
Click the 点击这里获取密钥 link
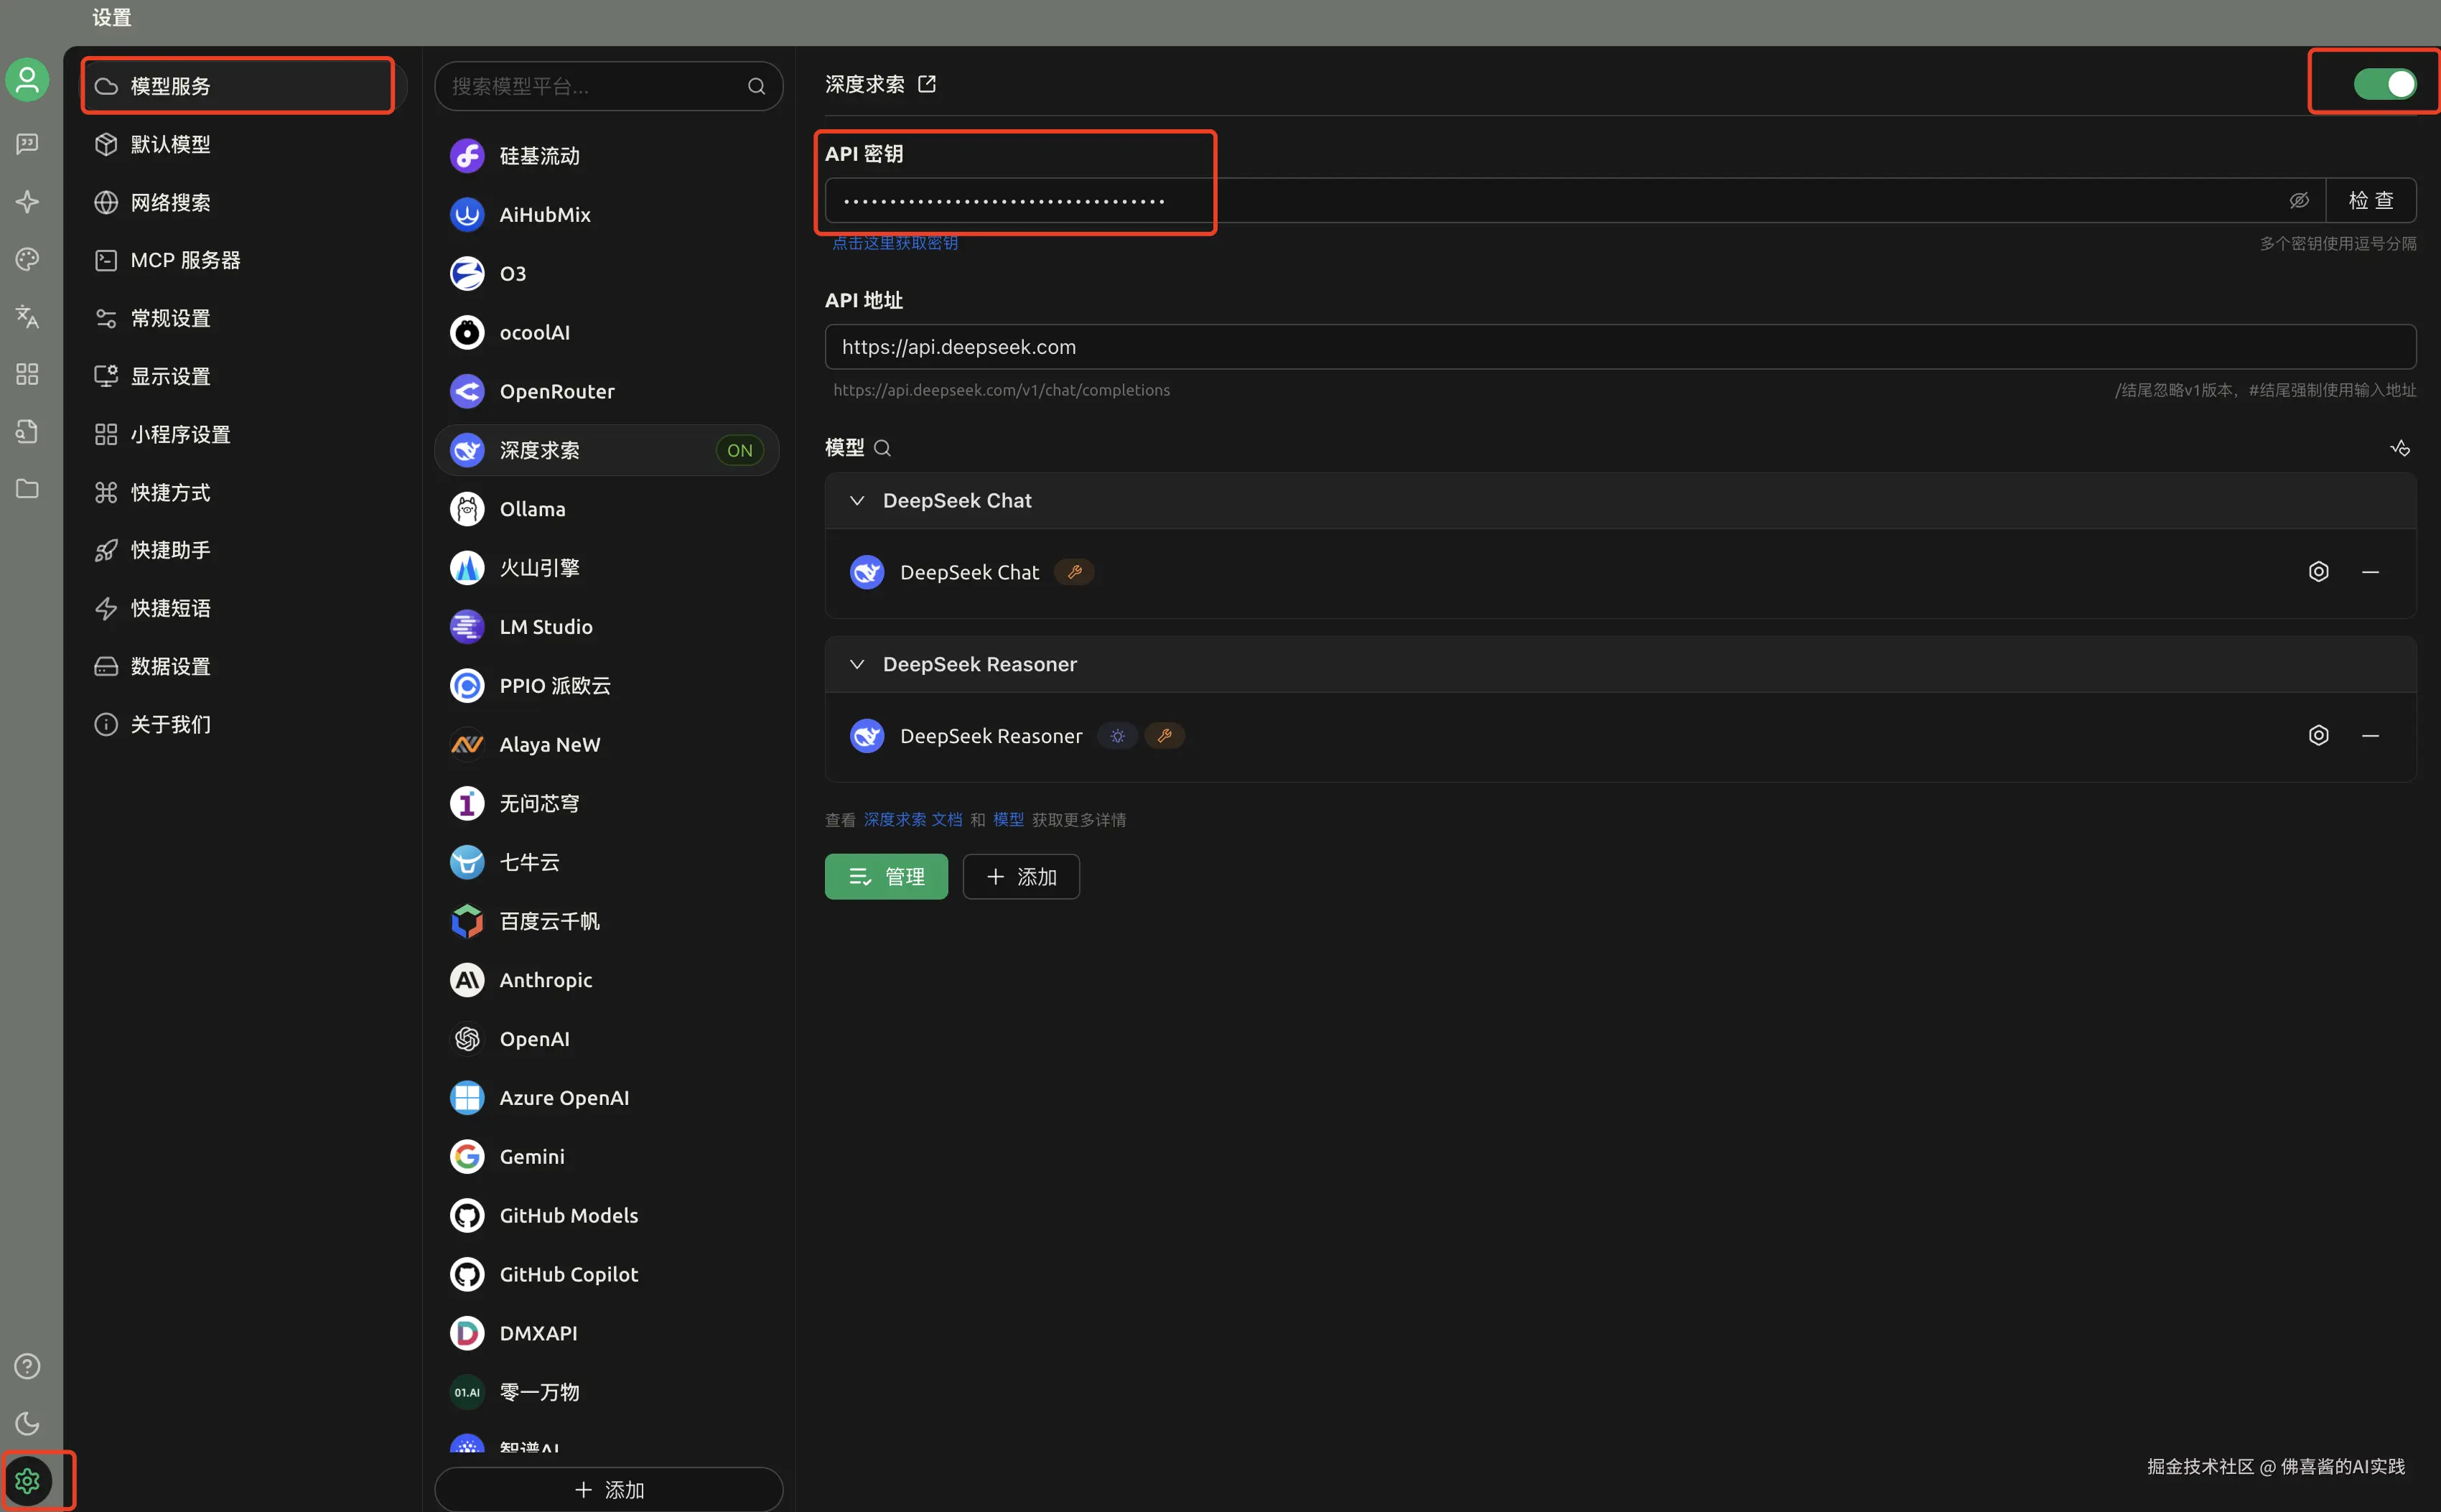895,243
